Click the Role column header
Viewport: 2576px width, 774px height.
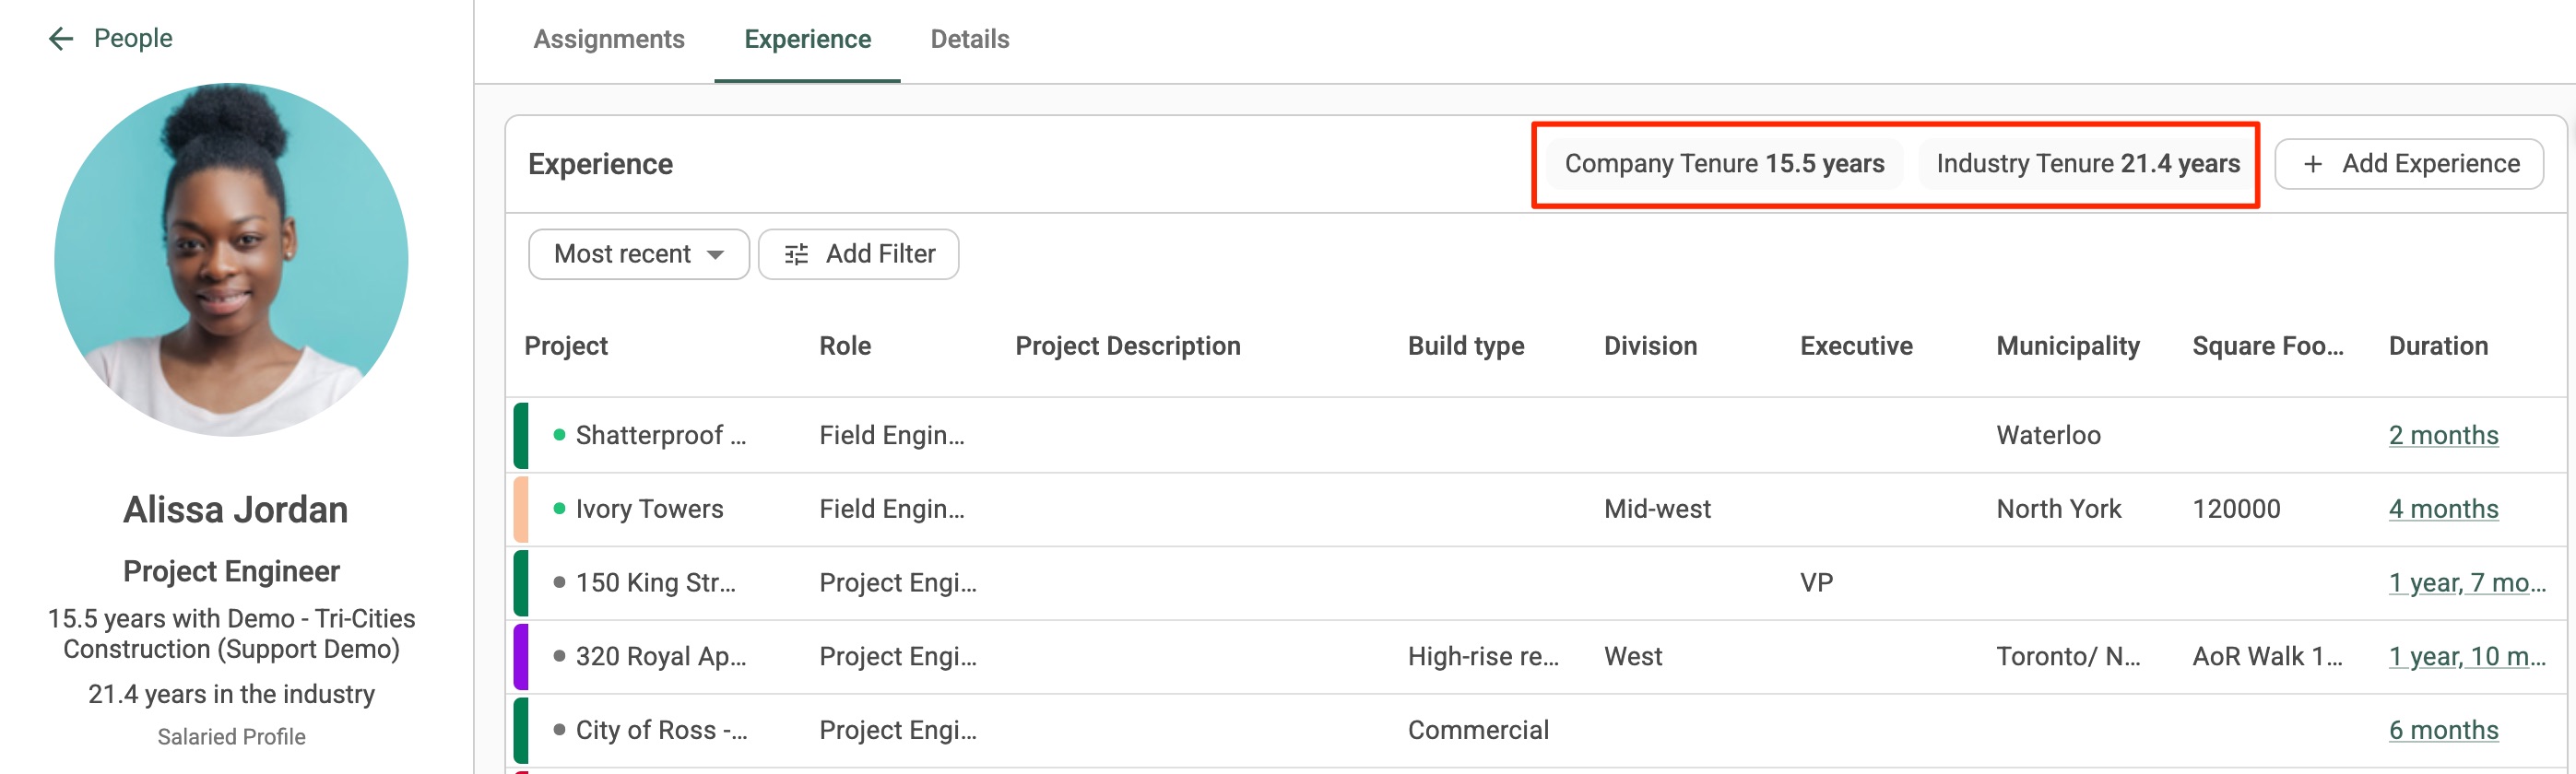tap(845, 346)
